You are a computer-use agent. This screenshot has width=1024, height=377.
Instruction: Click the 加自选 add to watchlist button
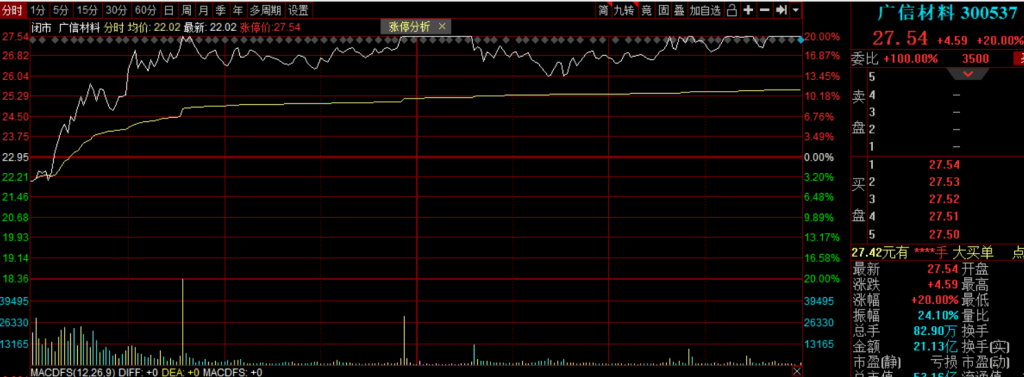[x=706, y=10]
